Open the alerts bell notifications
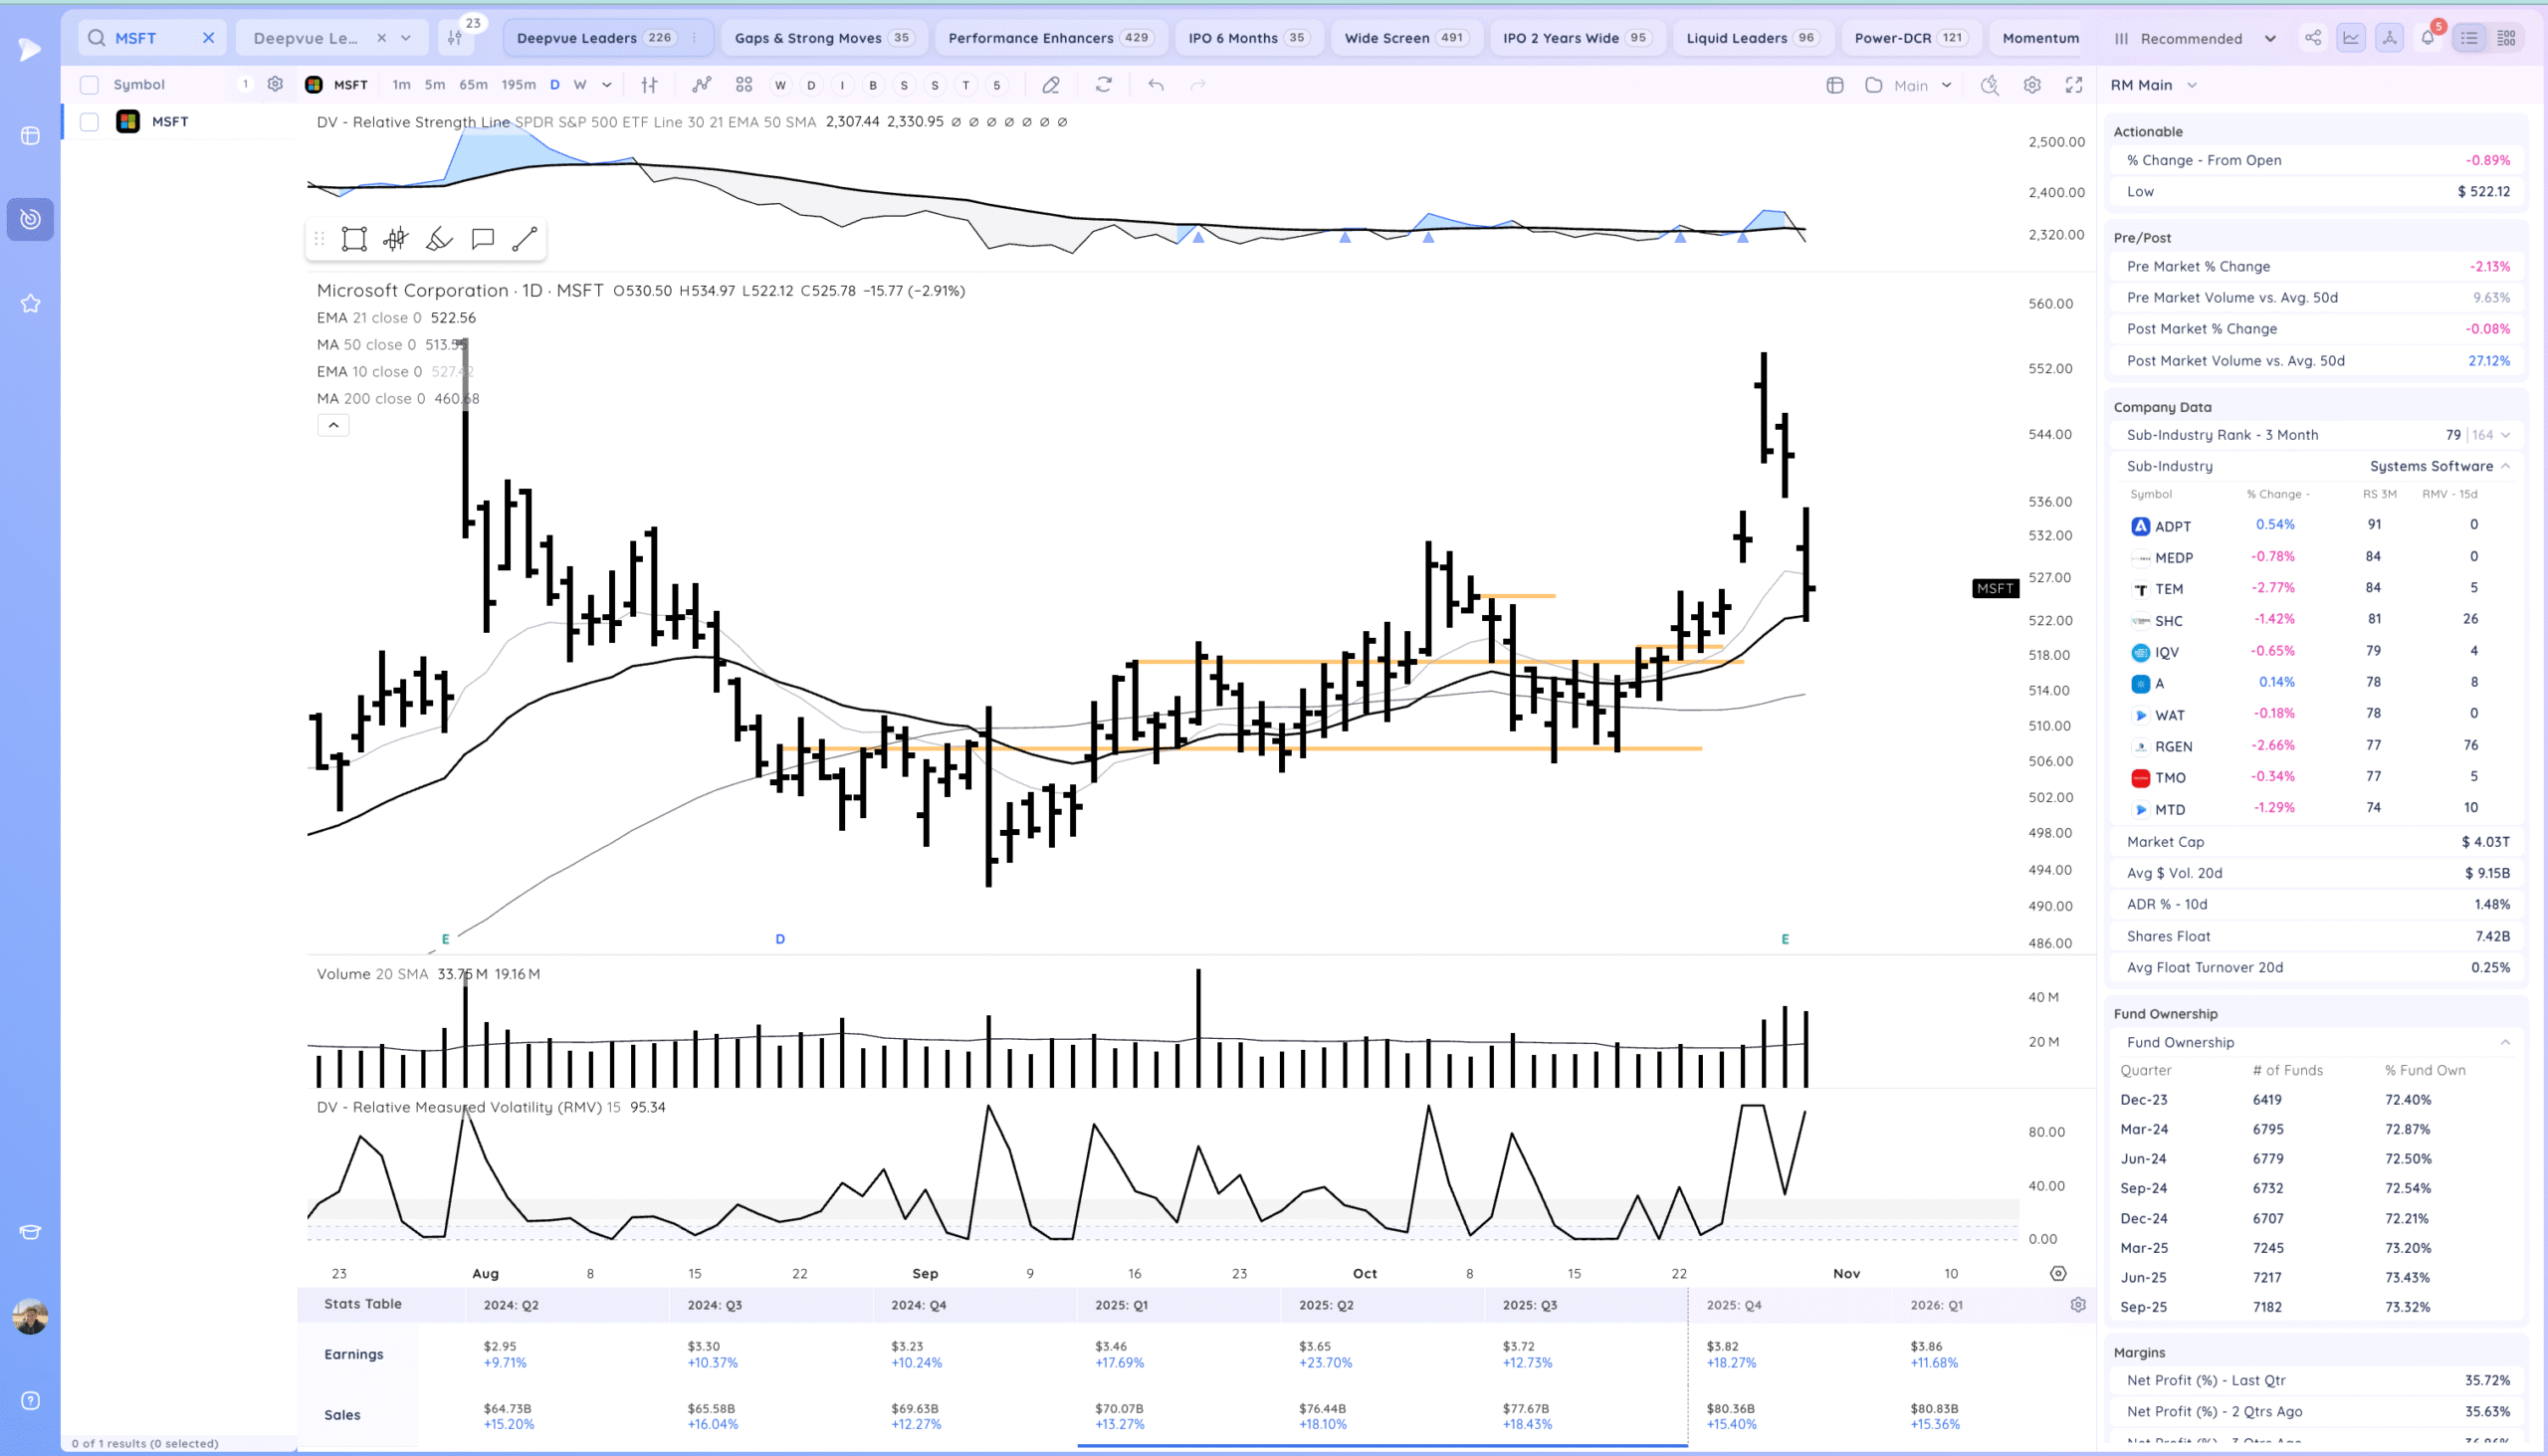Viewport: 2548px width, 1456px height. [2427, 38]
